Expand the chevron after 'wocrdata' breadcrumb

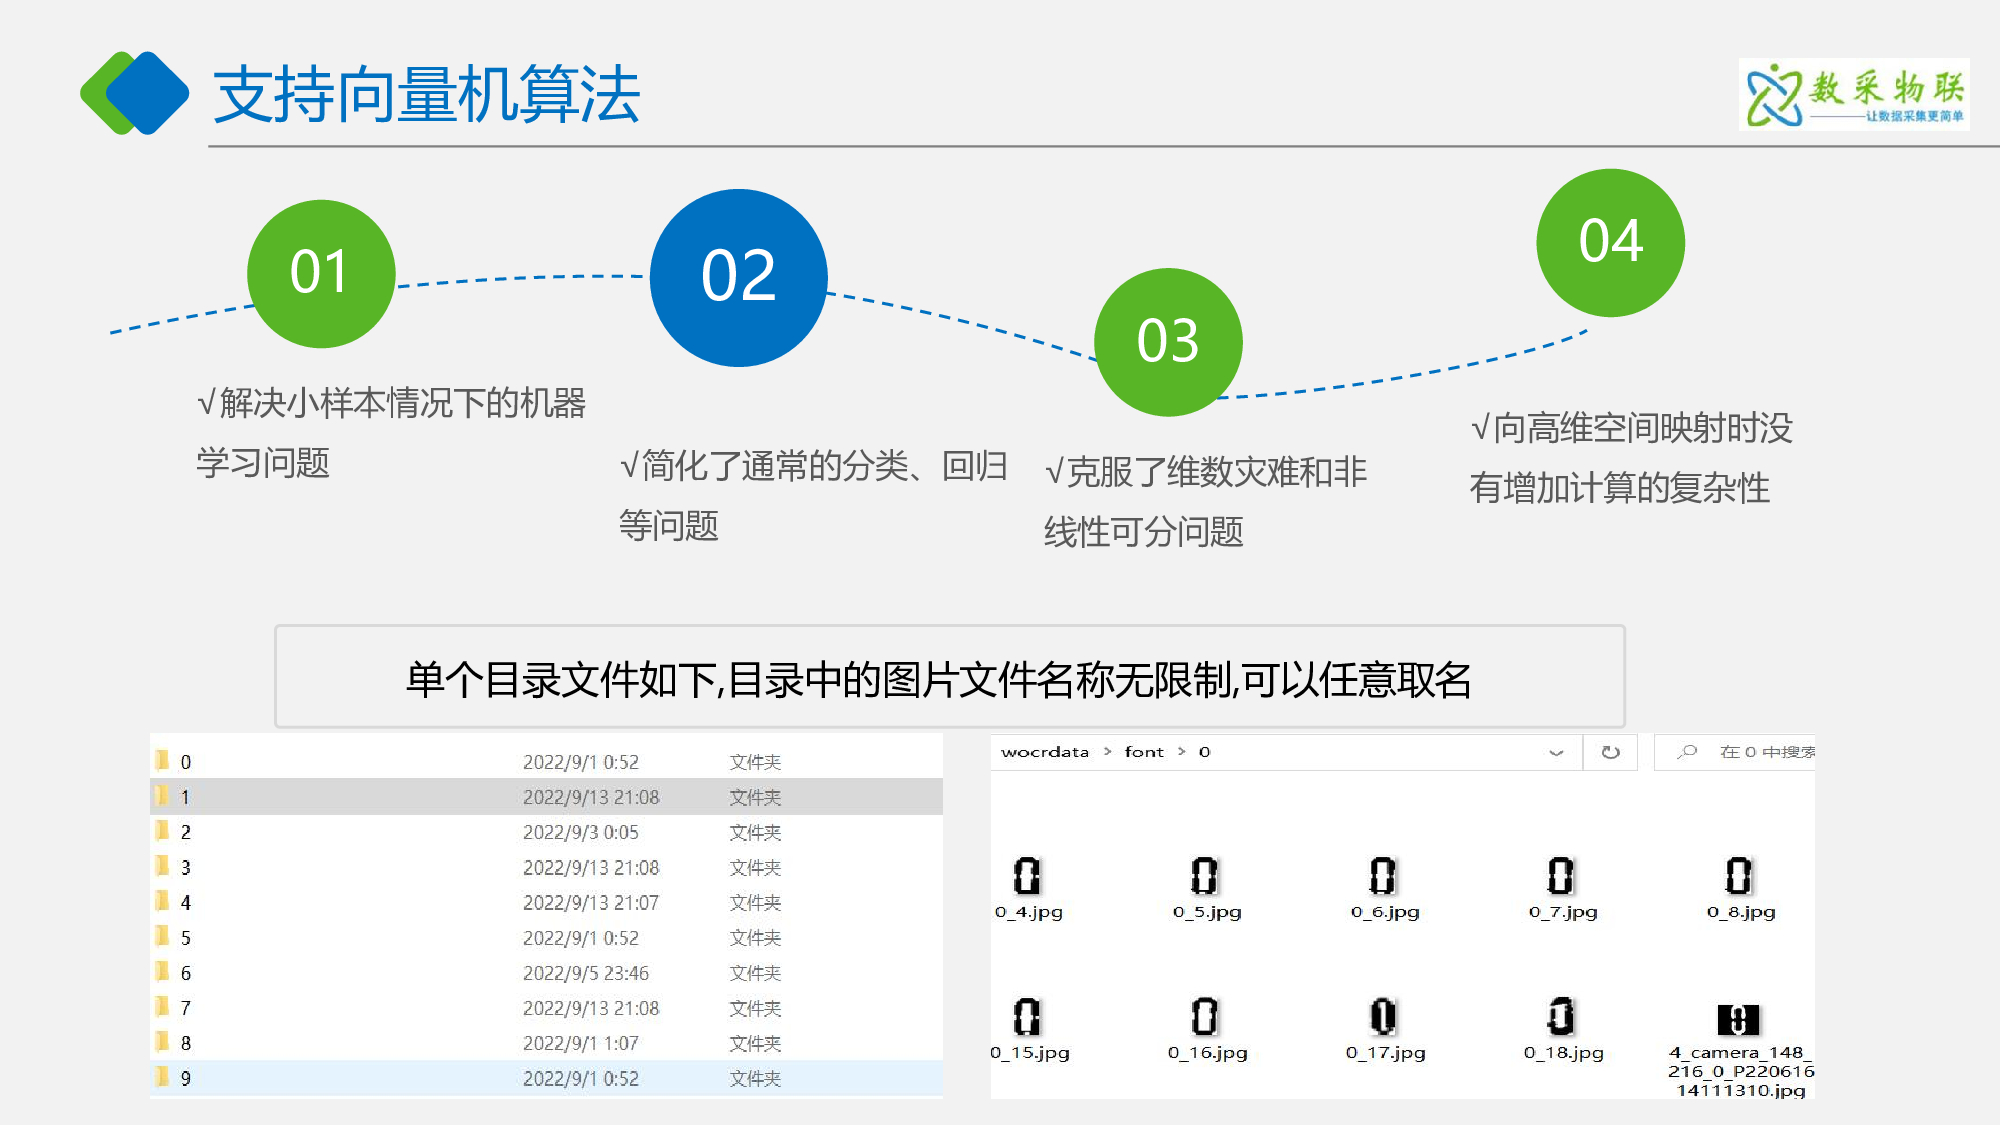pyautogui.click(x=1107, y=752)
